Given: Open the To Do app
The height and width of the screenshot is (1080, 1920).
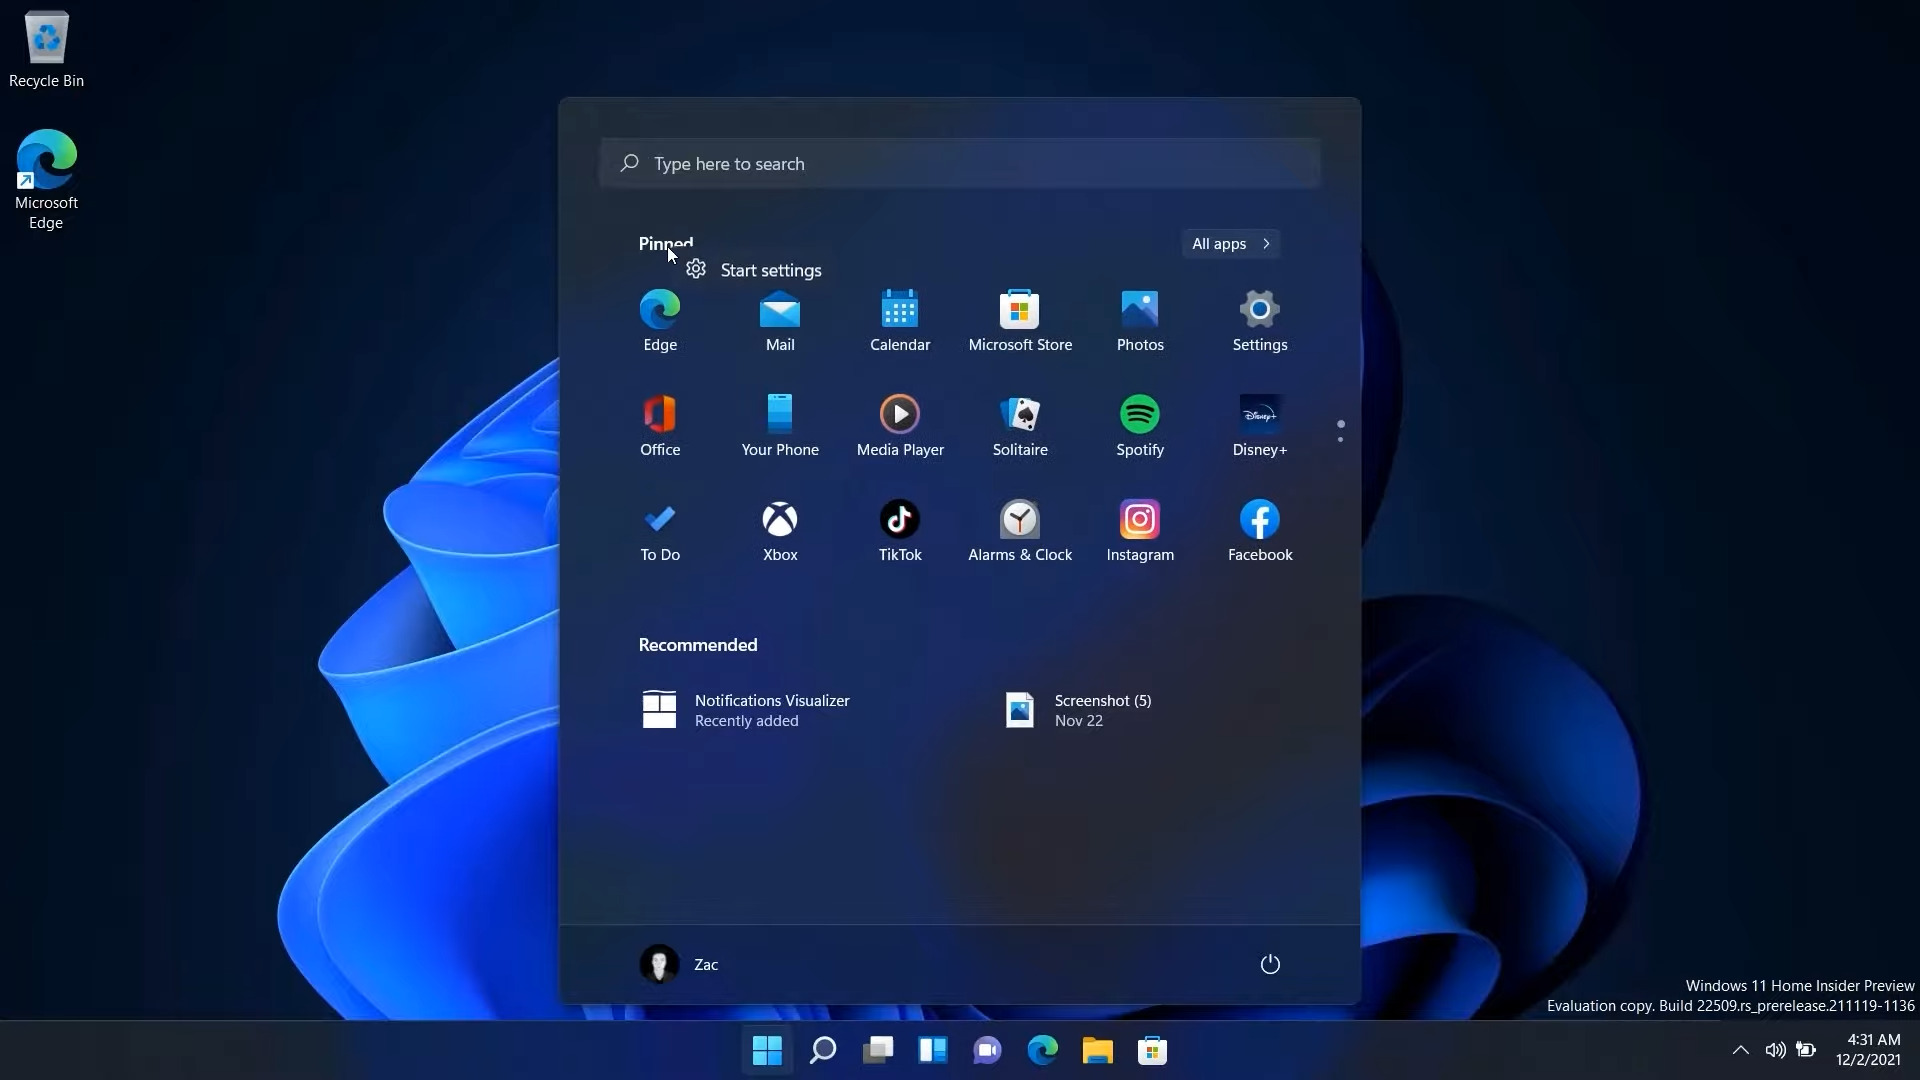Looking at the screenshot, I should (660, 532).
